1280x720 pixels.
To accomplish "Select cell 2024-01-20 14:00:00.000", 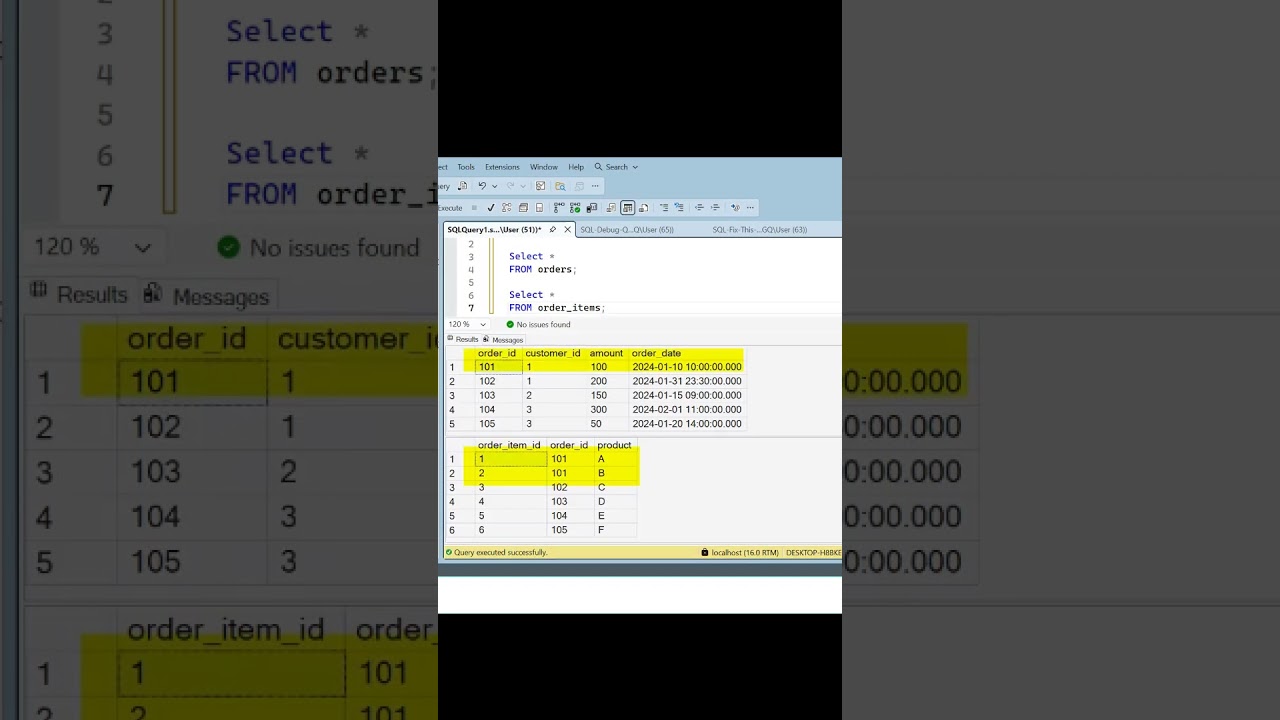I will tap(686, 424).
